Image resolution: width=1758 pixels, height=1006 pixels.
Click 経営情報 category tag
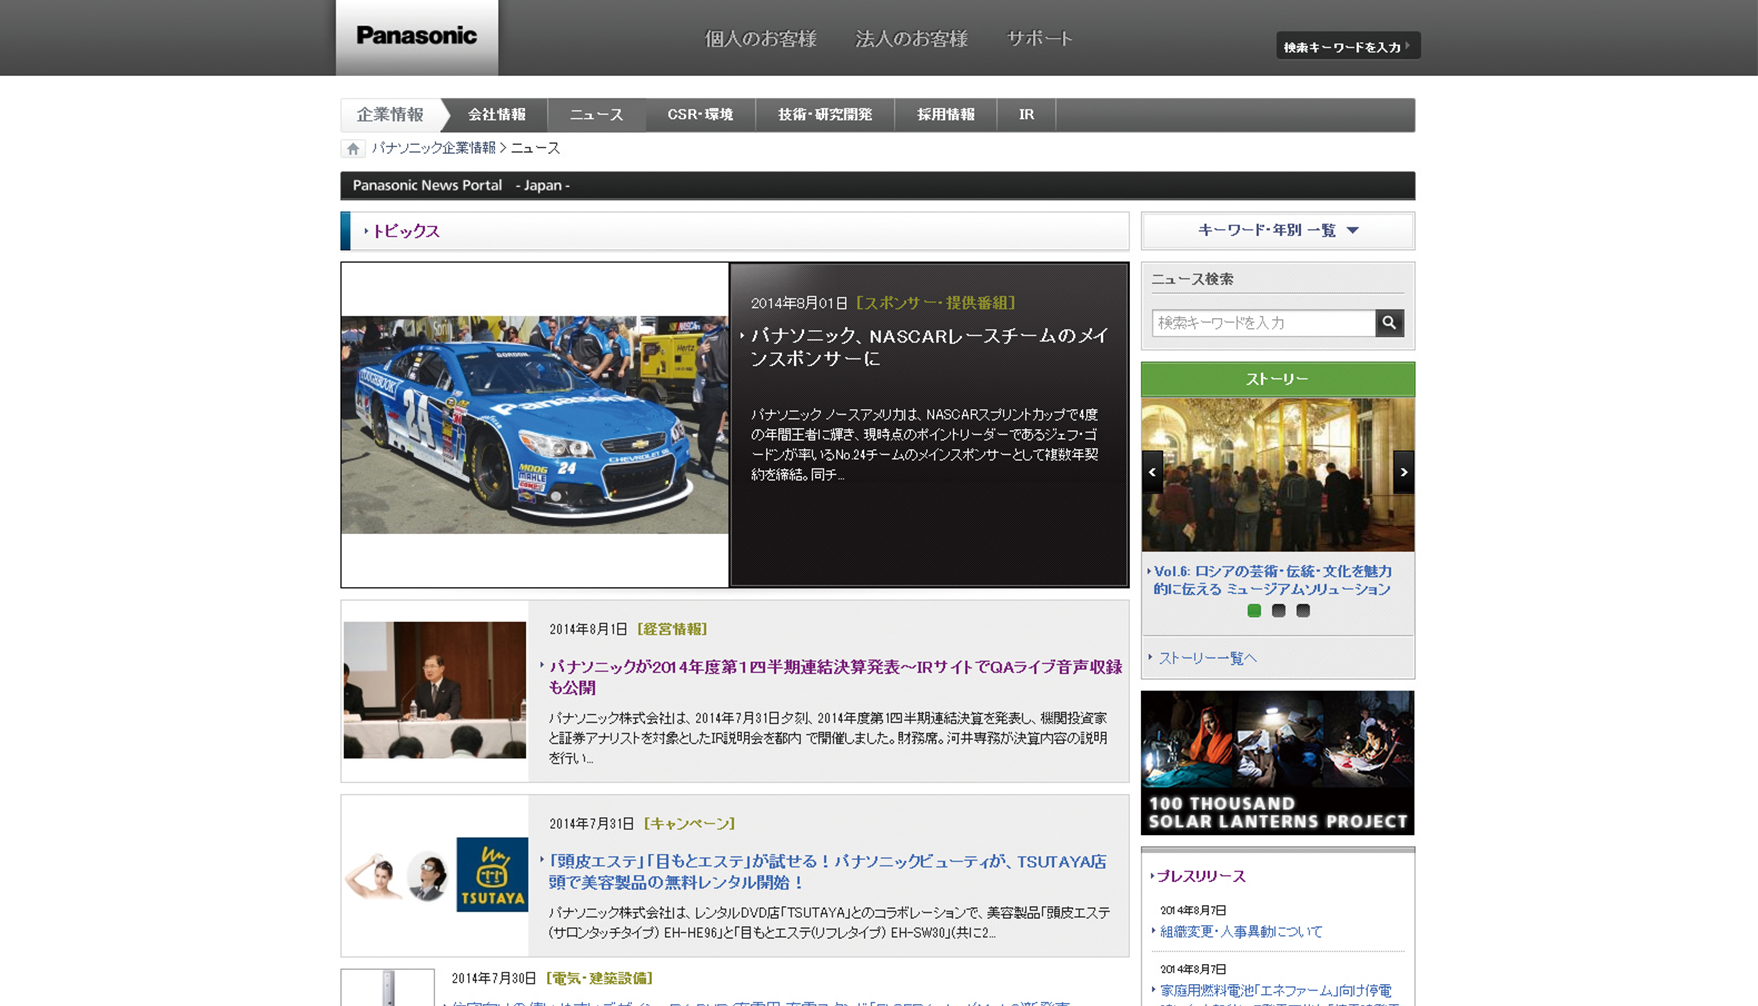click(x=672, y=629)
